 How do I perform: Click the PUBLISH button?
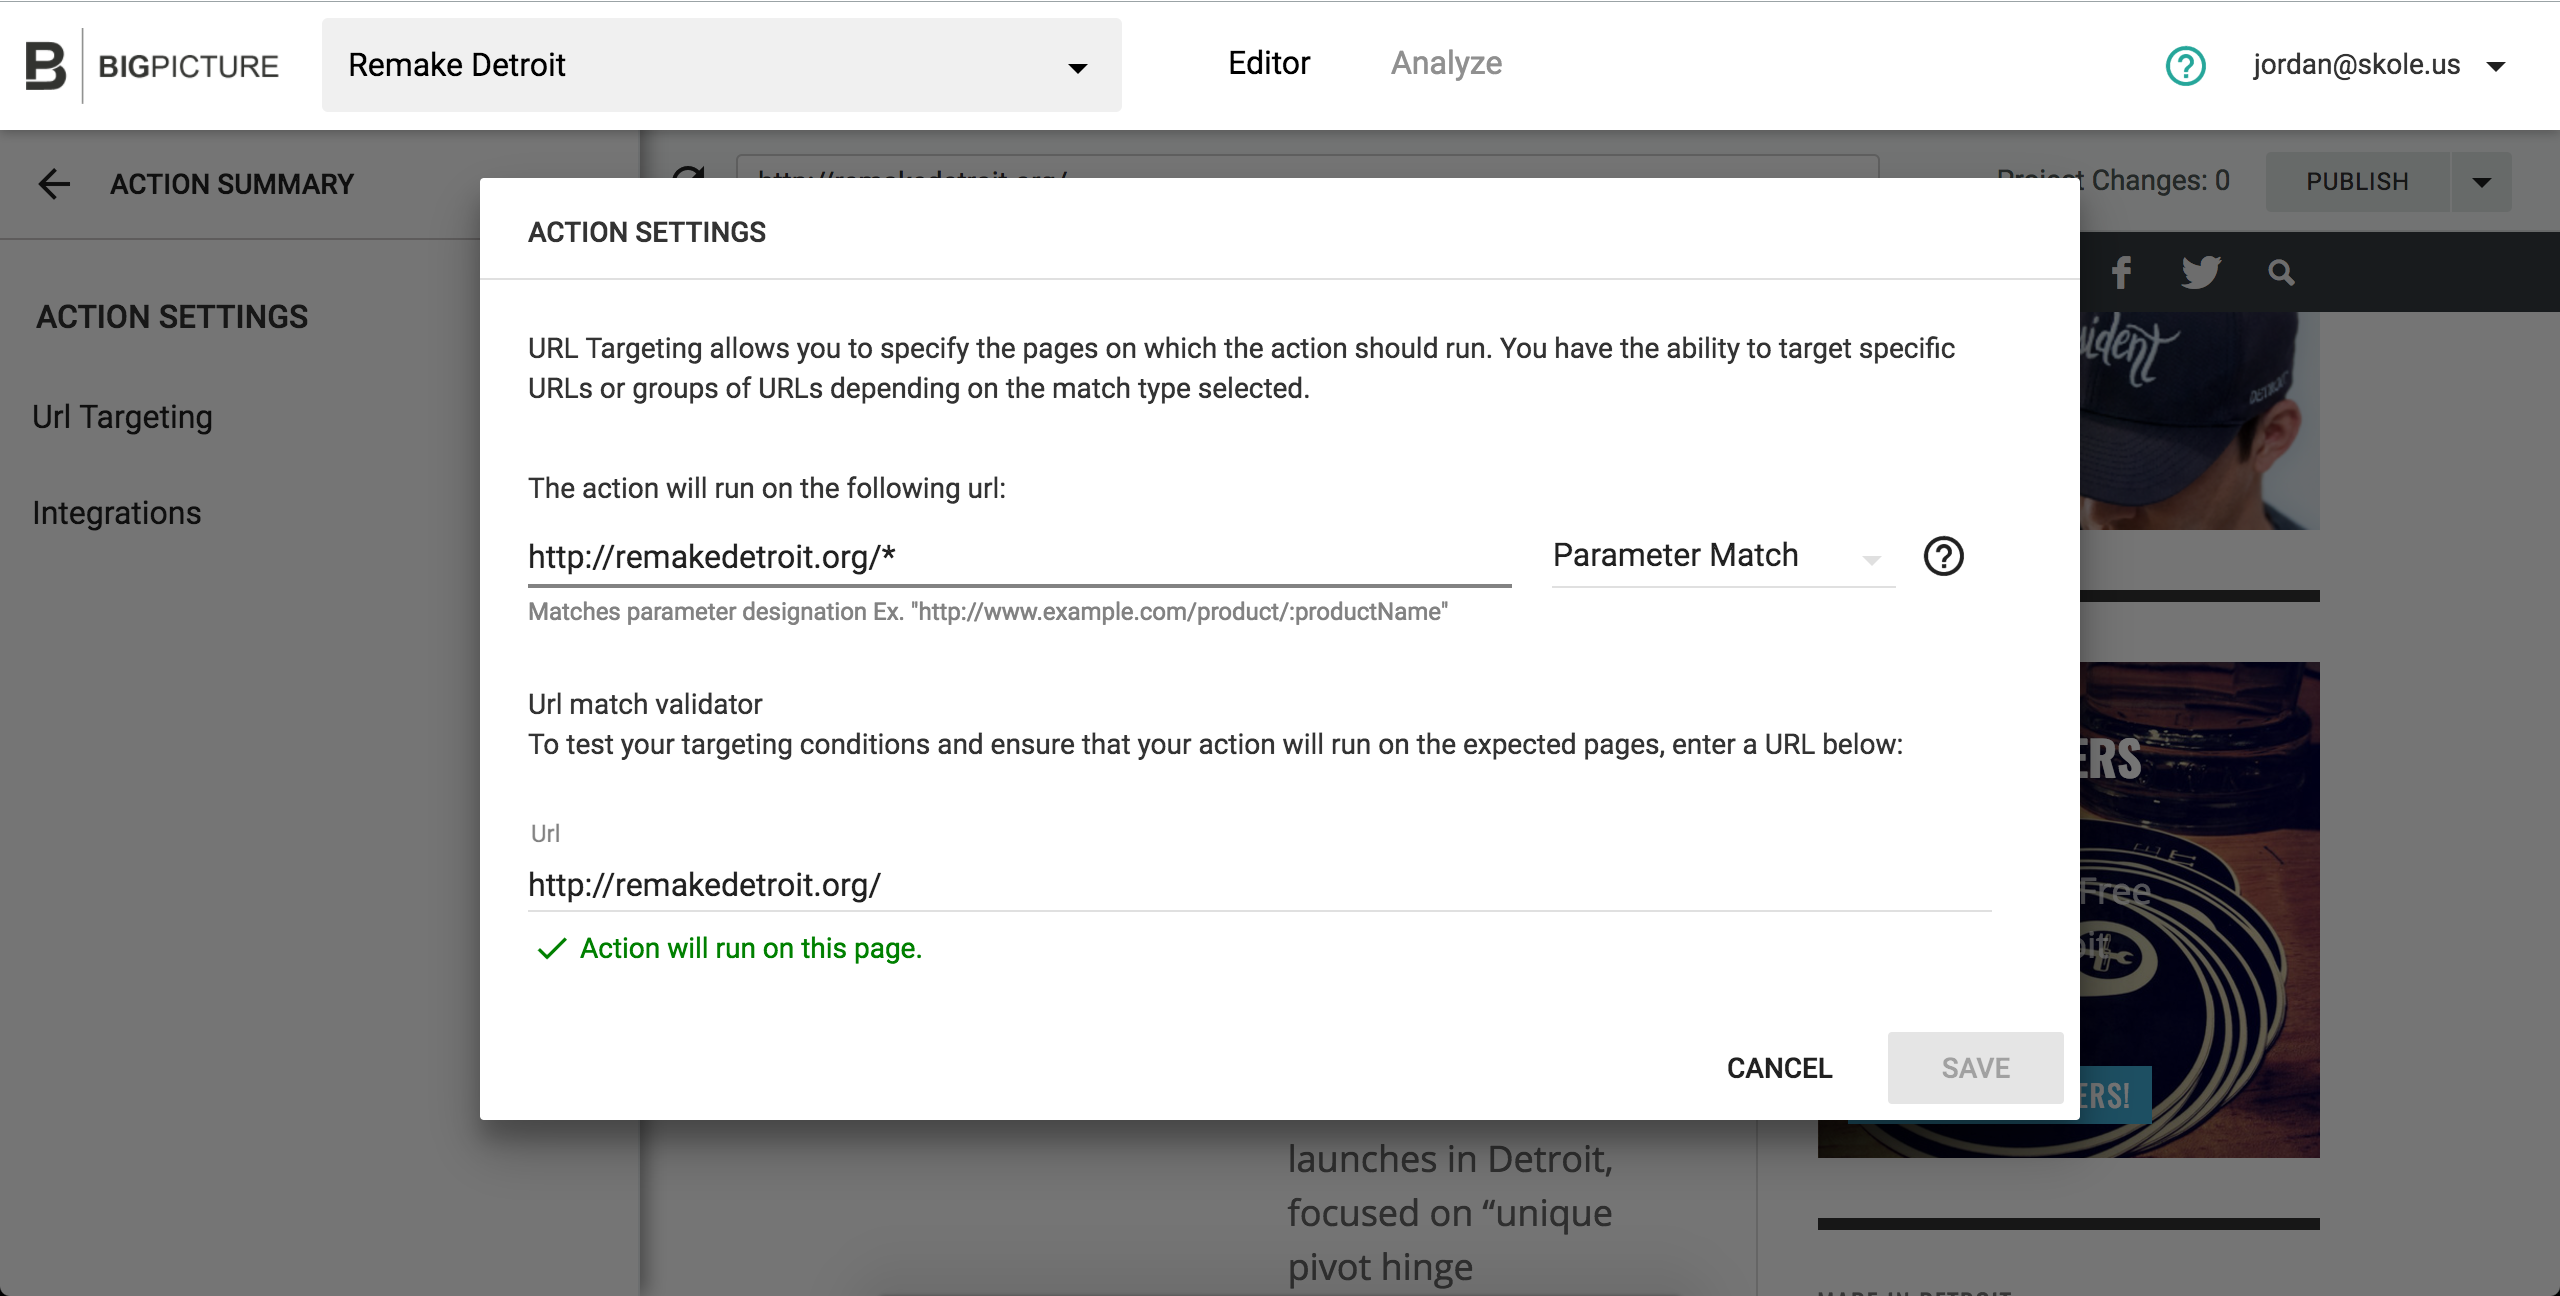(x=2357, y=182)
